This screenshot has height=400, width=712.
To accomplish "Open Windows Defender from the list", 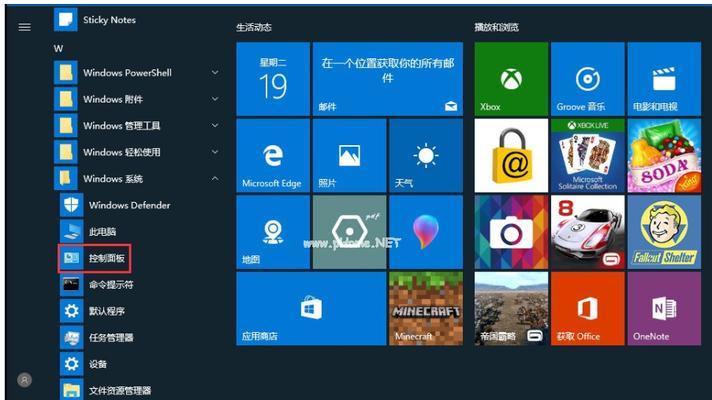I will pos(115,205).
